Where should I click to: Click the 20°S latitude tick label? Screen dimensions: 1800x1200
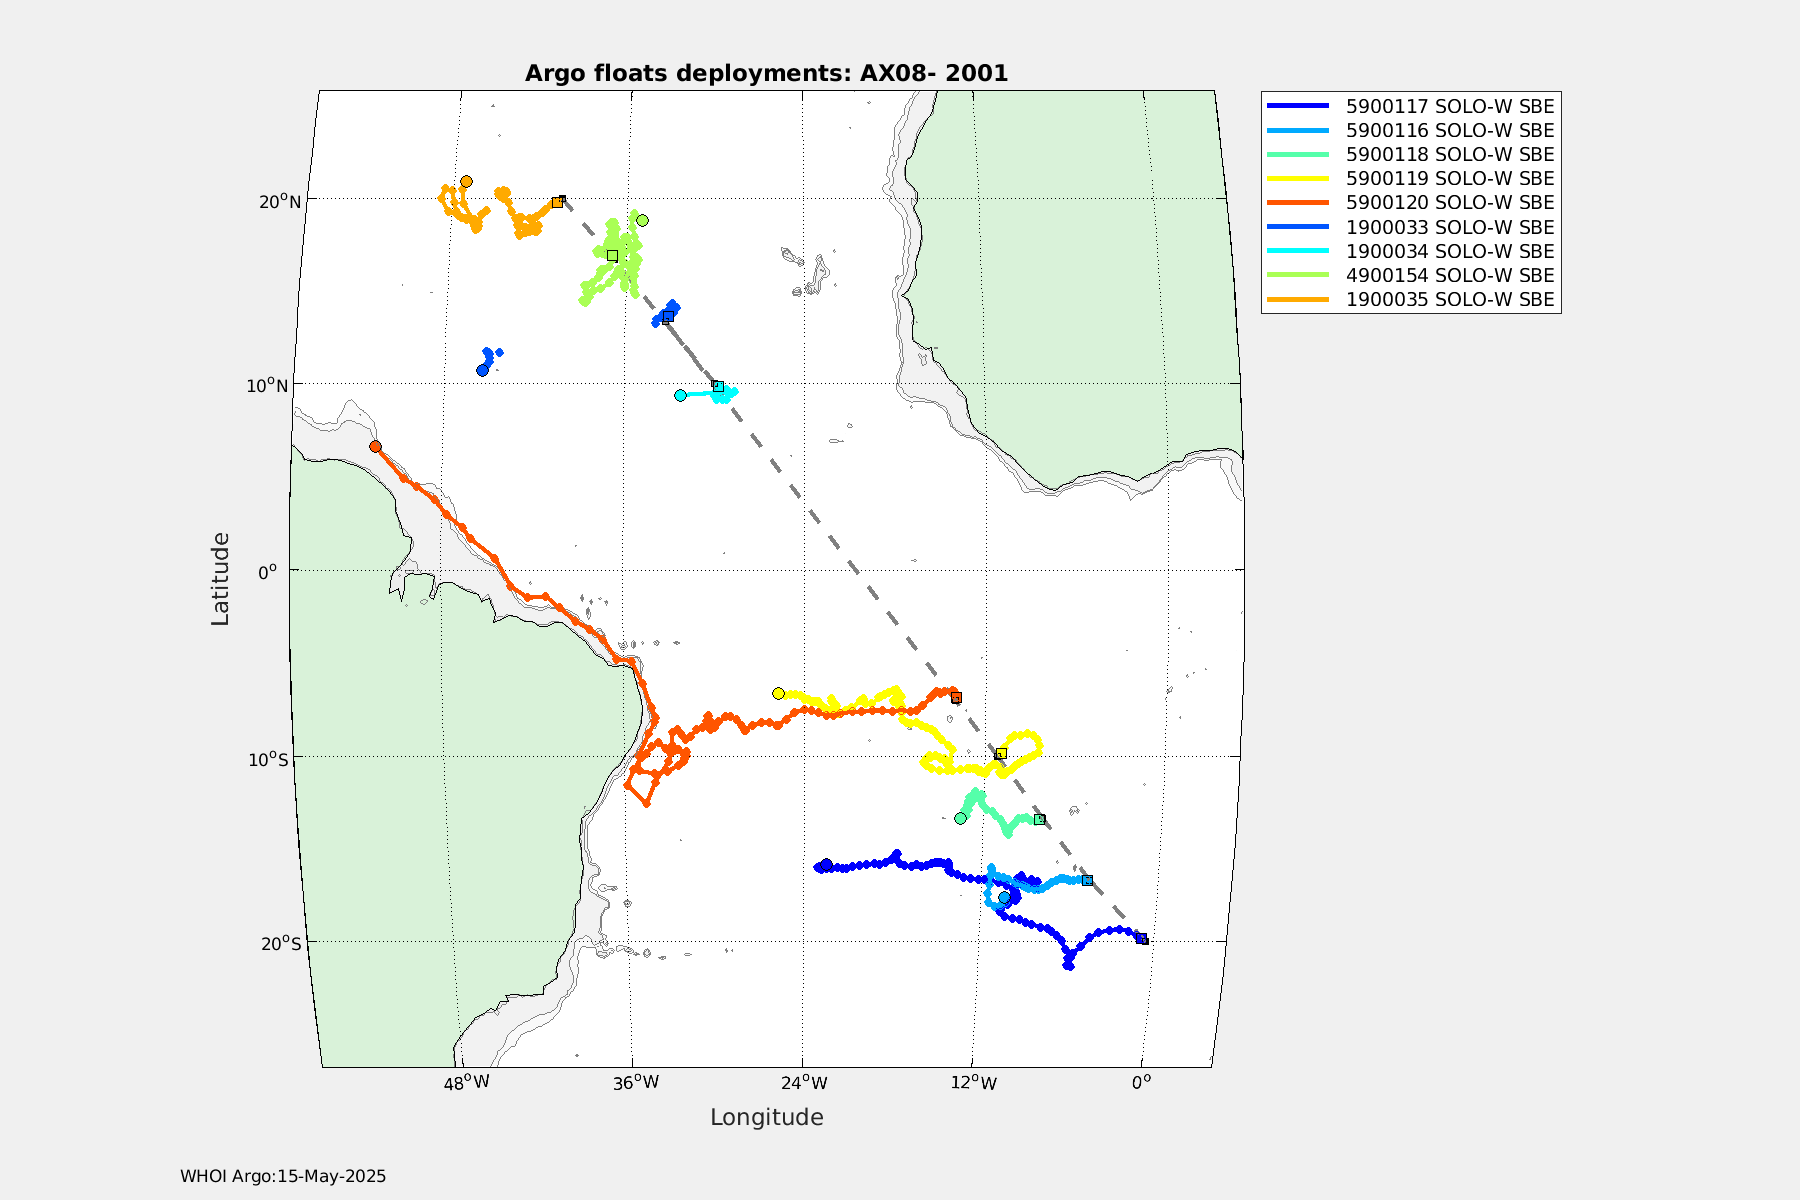click(x=281, y=944)
